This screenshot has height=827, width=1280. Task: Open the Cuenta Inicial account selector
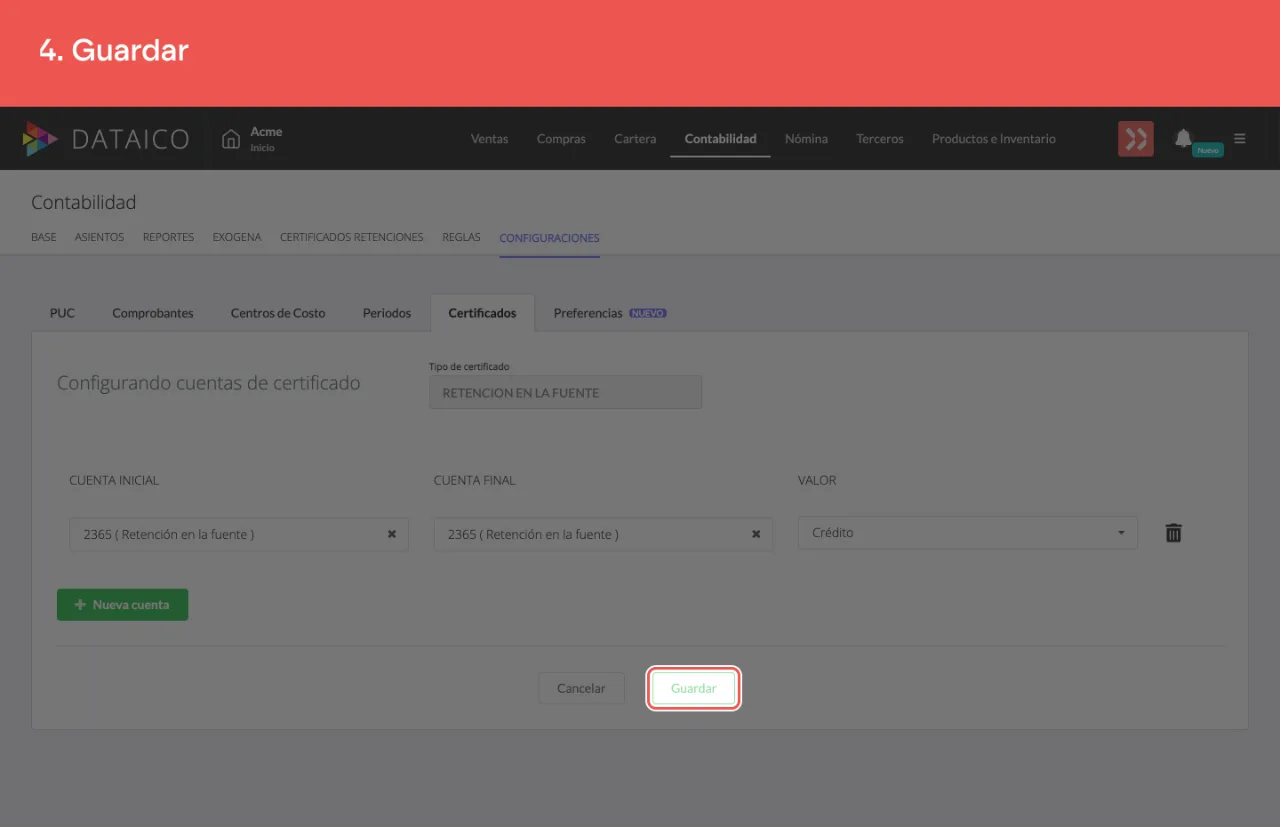coord(239,534)
